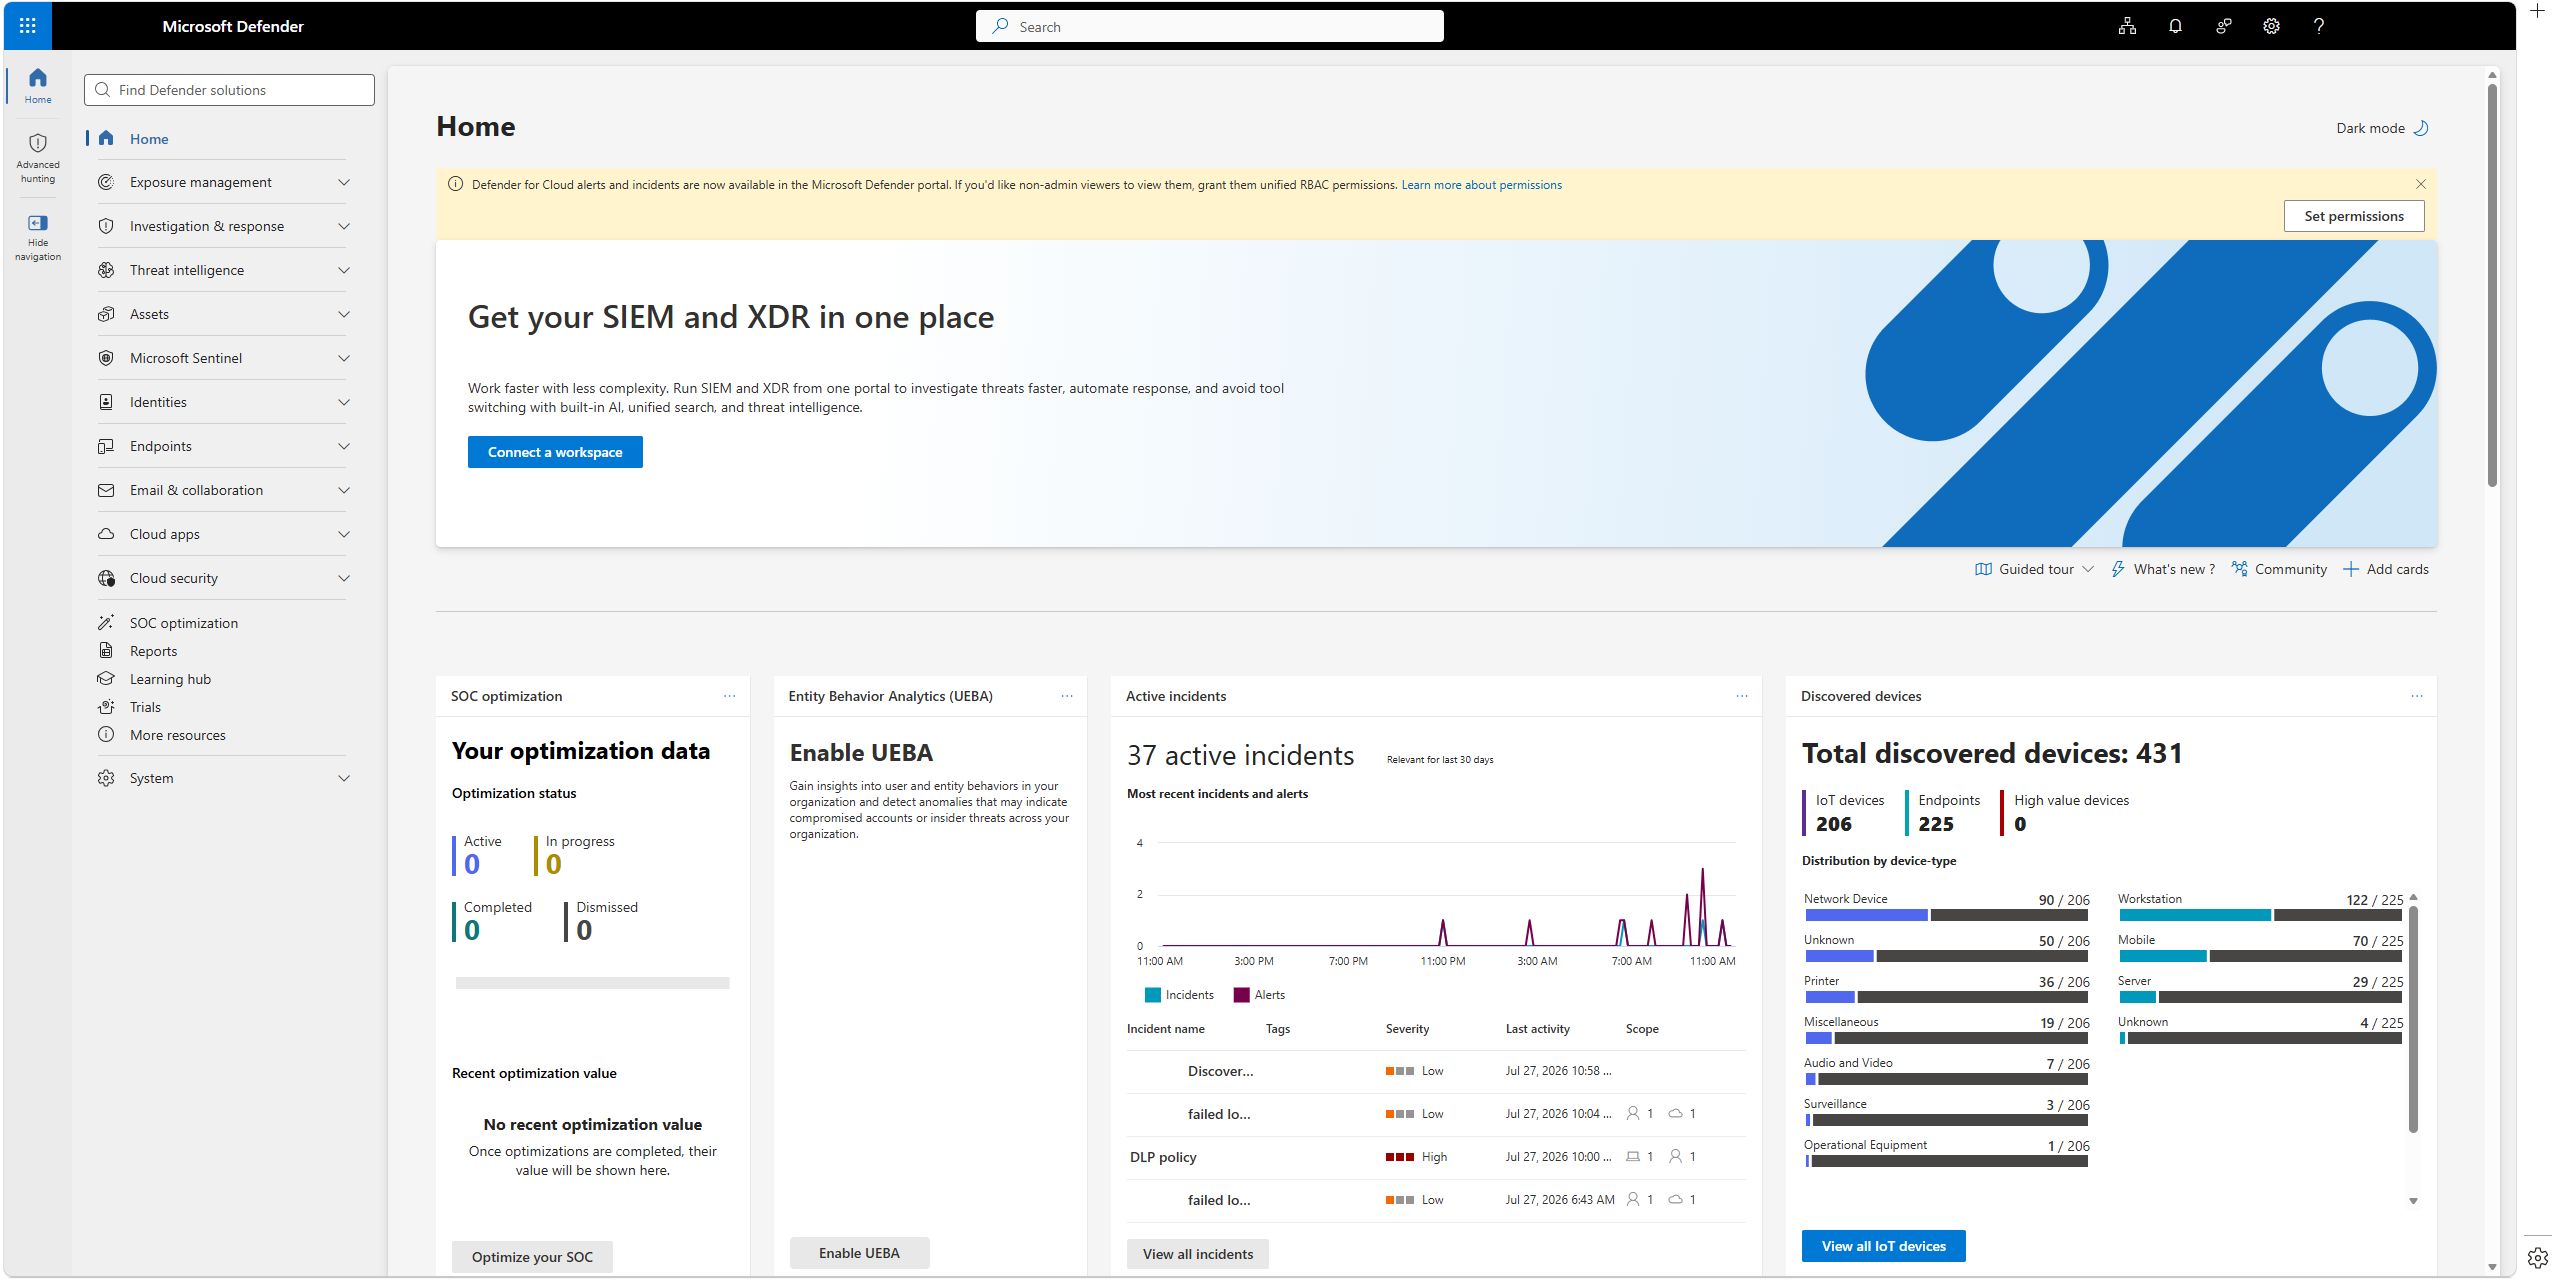Click Add cards link

[2385, 569]
